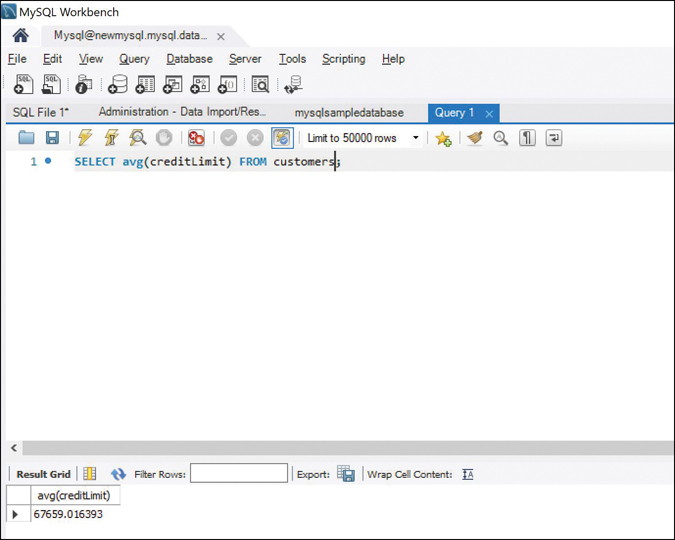Stop the query being executed
675x540 pixels.
pyautogui.click(x=164, y=138)
